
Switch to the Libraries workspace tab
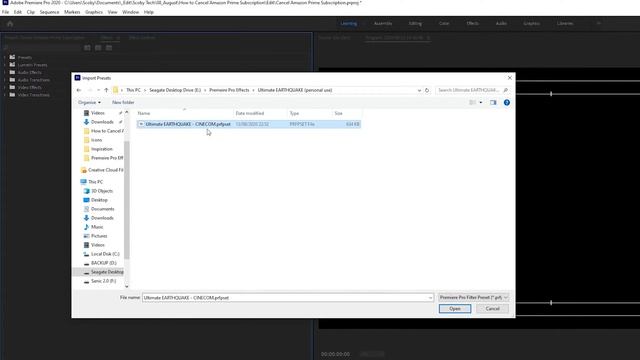565,24
